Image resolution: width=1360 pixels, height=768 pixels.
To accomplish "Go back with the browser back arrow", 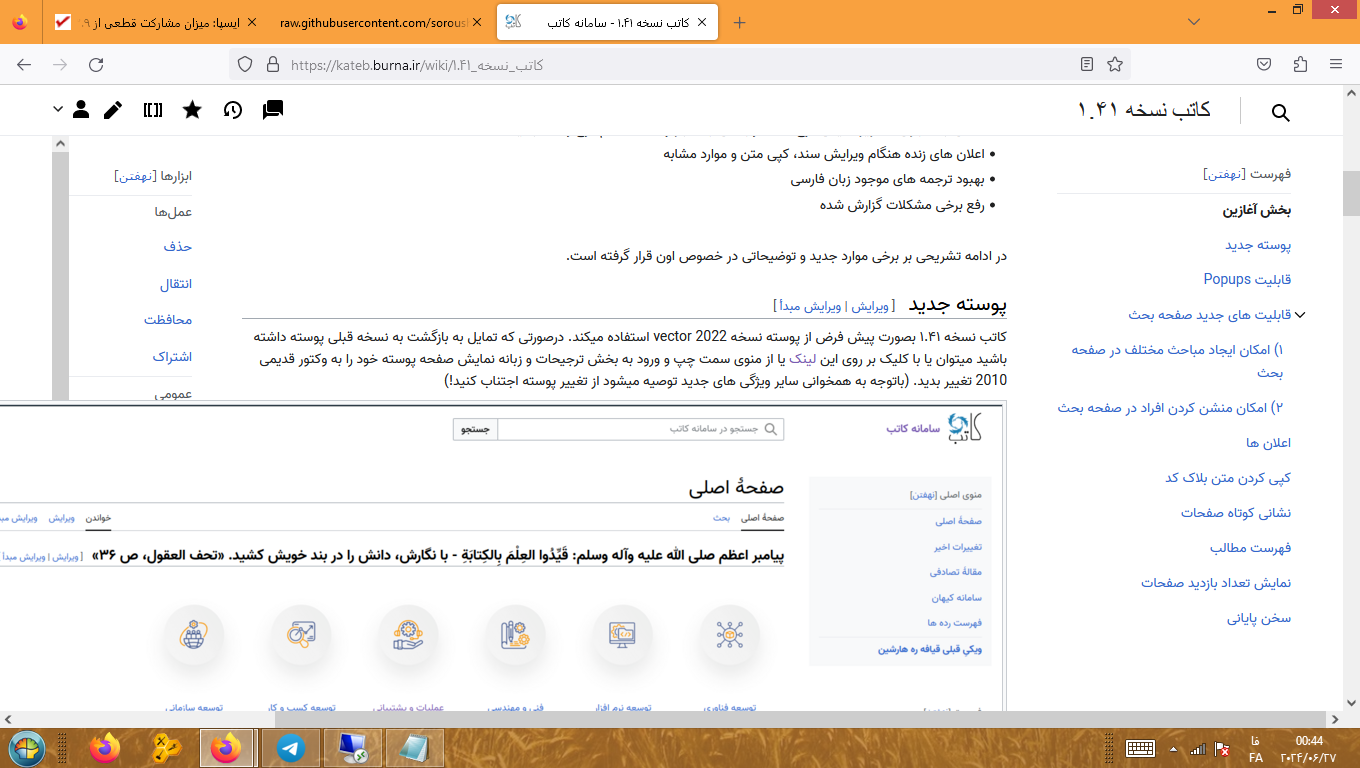I will coord(24,64).
